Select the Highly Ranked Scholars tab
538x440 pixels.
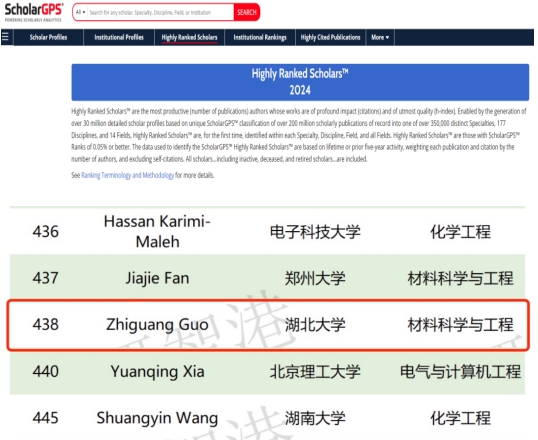pyautogui.click(x=189, y=37)
